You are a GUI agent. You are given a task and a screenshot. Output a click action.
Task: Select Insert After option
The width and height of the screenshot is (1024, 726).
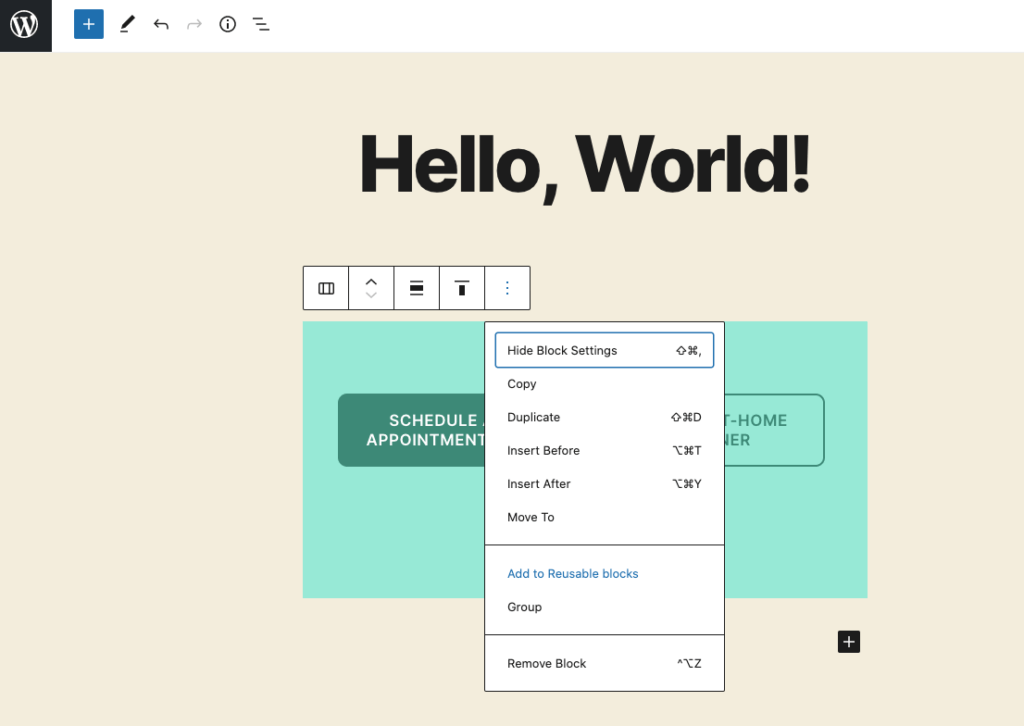tap(539, 484)
